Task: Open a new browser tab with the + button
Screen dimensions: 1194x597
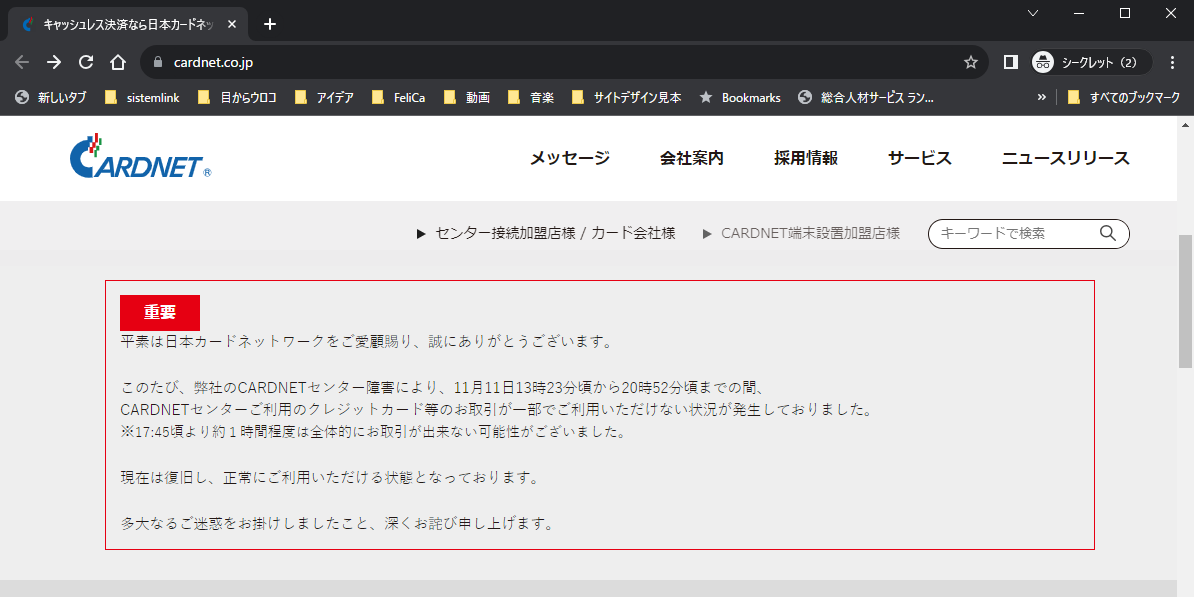Action: 269,24
